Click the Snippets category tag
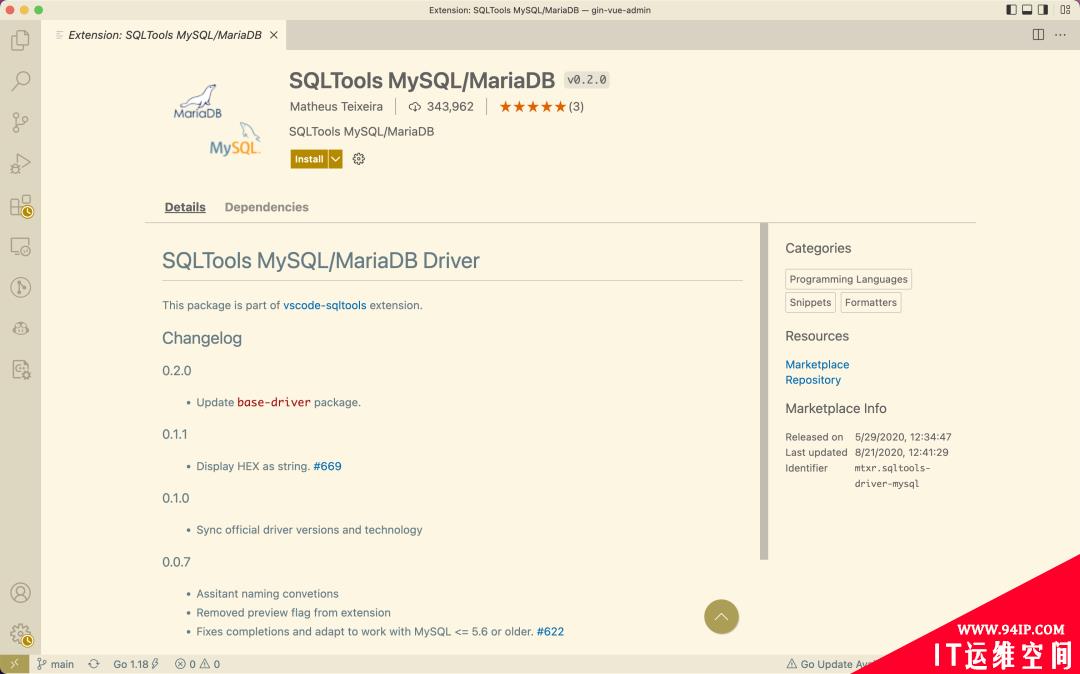This screenshot has width=1080, height=674. 810,302
